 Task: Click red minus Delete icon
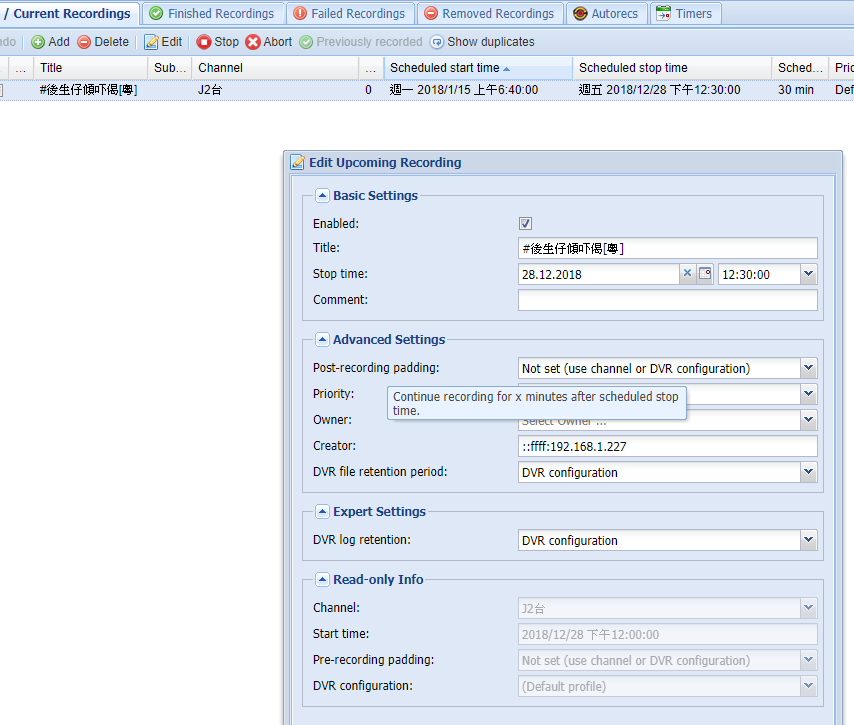pyautogui.click(x=84, y=42)
